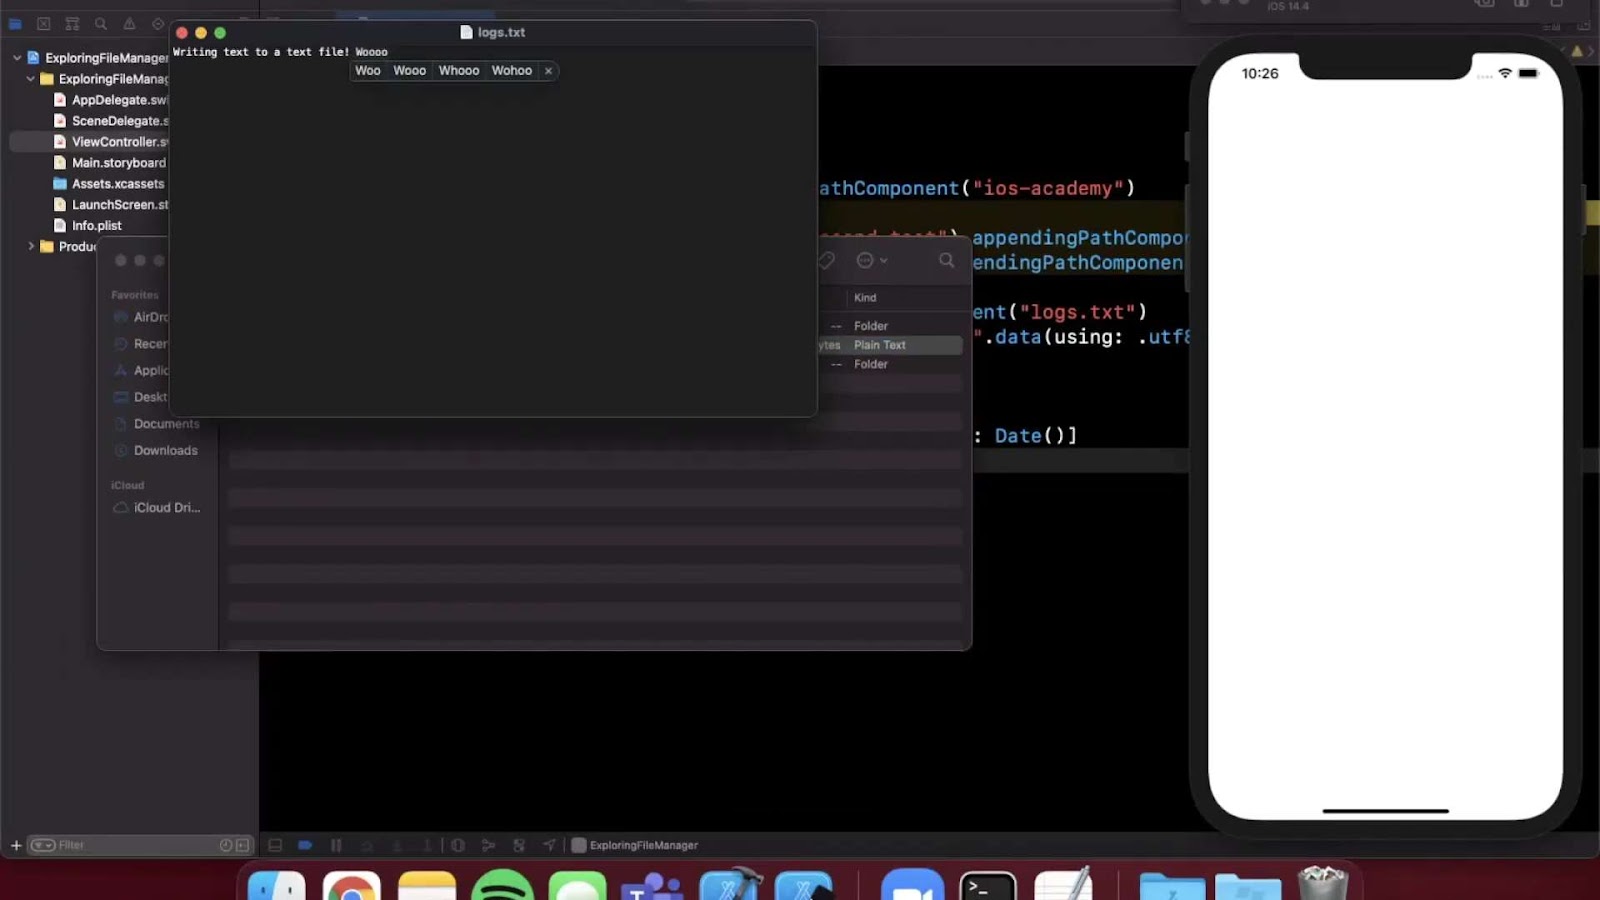This screenshot has height=900, width=1600.
Task: Open Google Chrome from the Dock
Action: pos(351,886)
